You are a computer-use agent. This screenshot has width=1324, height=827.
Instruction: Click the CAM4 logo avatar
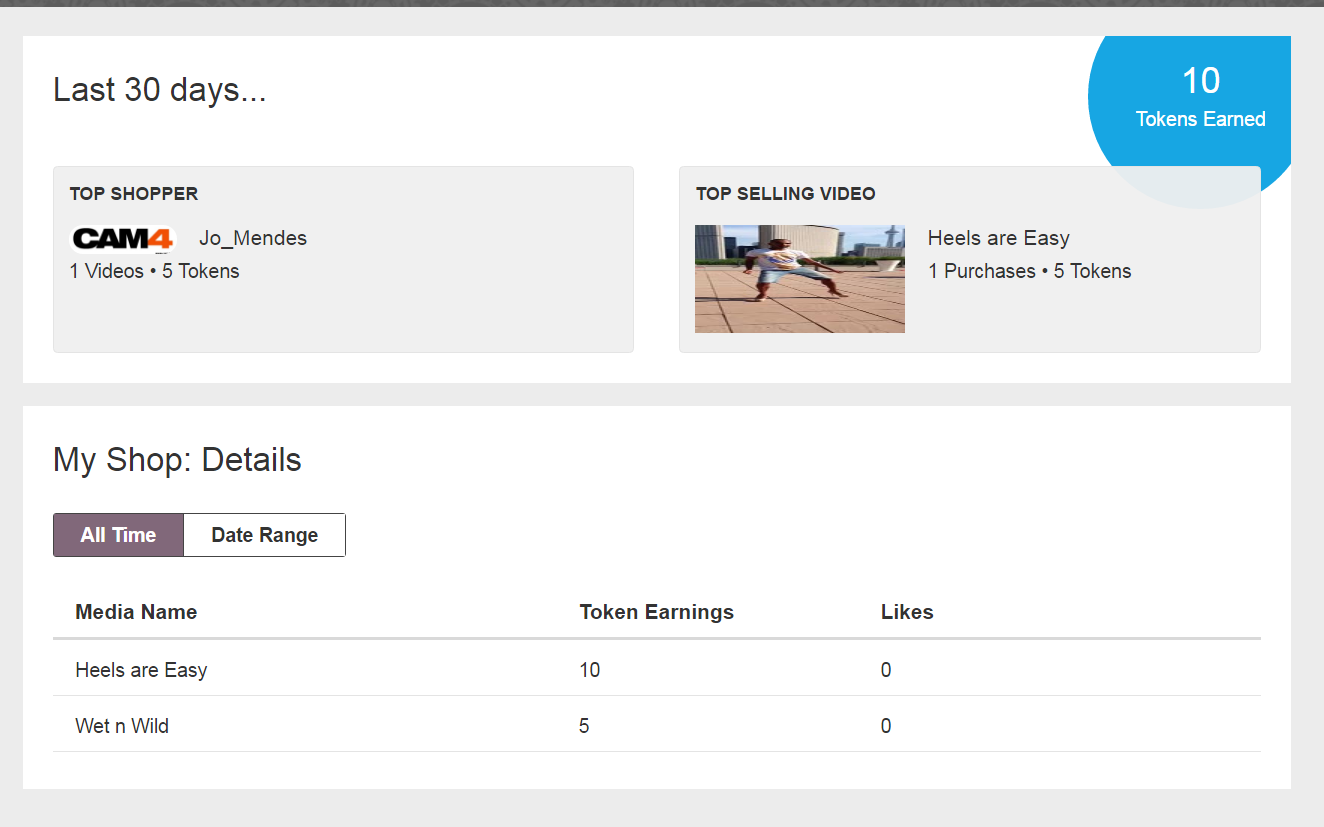pyautogui.click(x=123, y=239)
